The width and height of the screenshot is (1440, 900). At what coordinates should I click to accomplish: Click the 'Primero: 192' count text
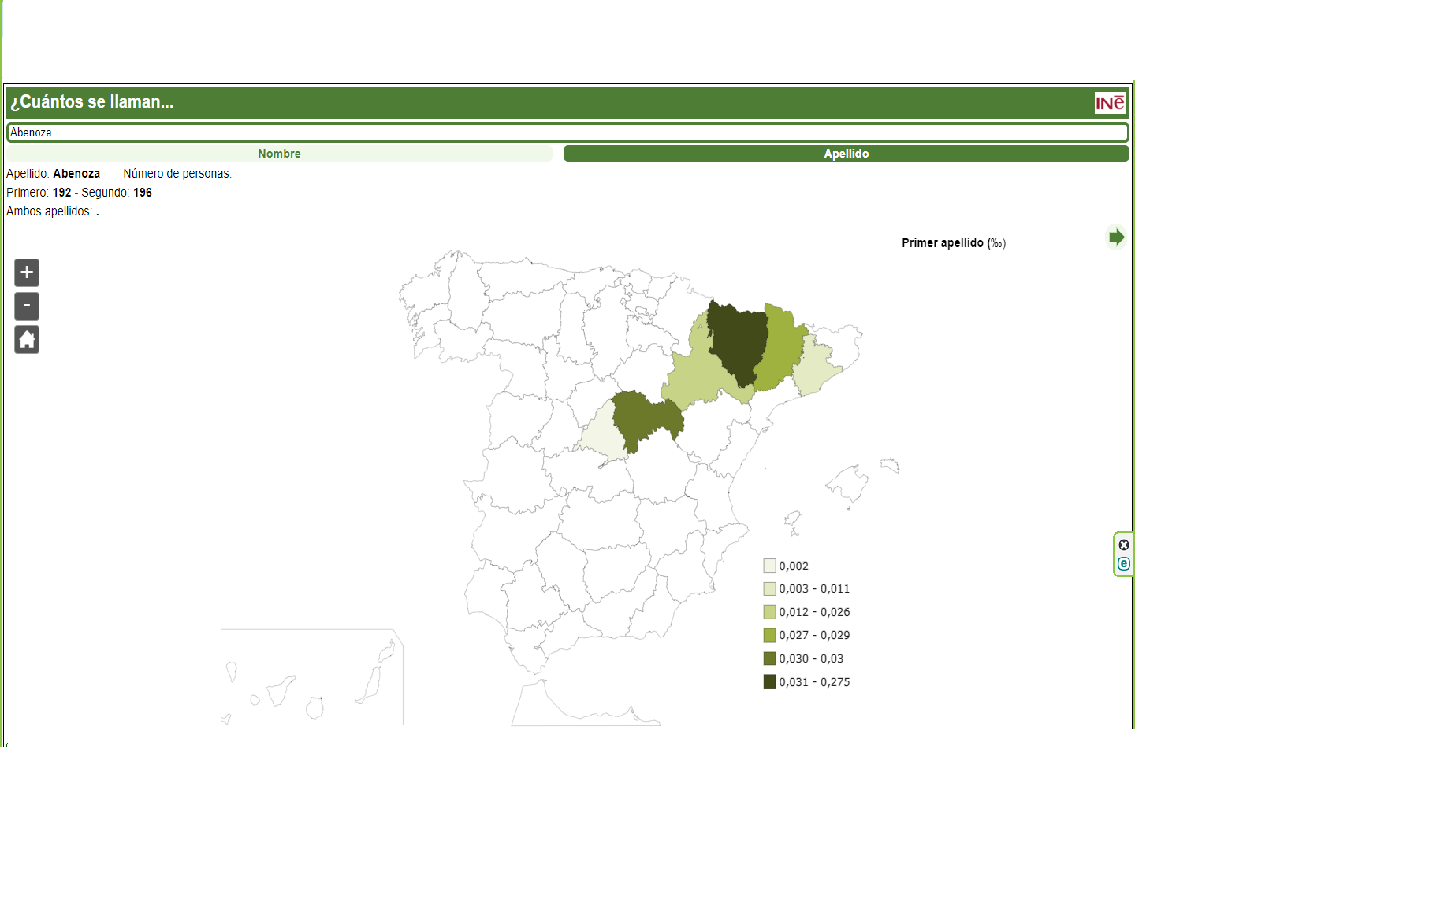coord(39,193)
